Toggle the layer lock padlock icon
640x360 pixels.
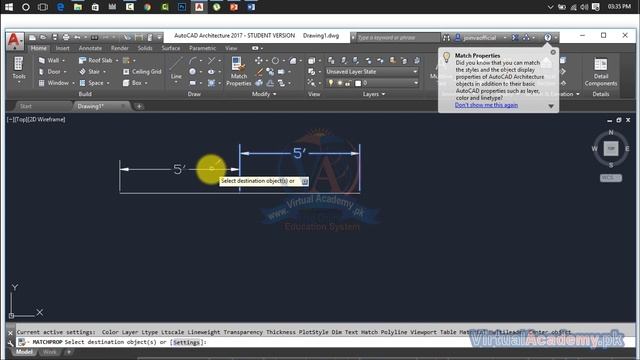pos(348,83)
